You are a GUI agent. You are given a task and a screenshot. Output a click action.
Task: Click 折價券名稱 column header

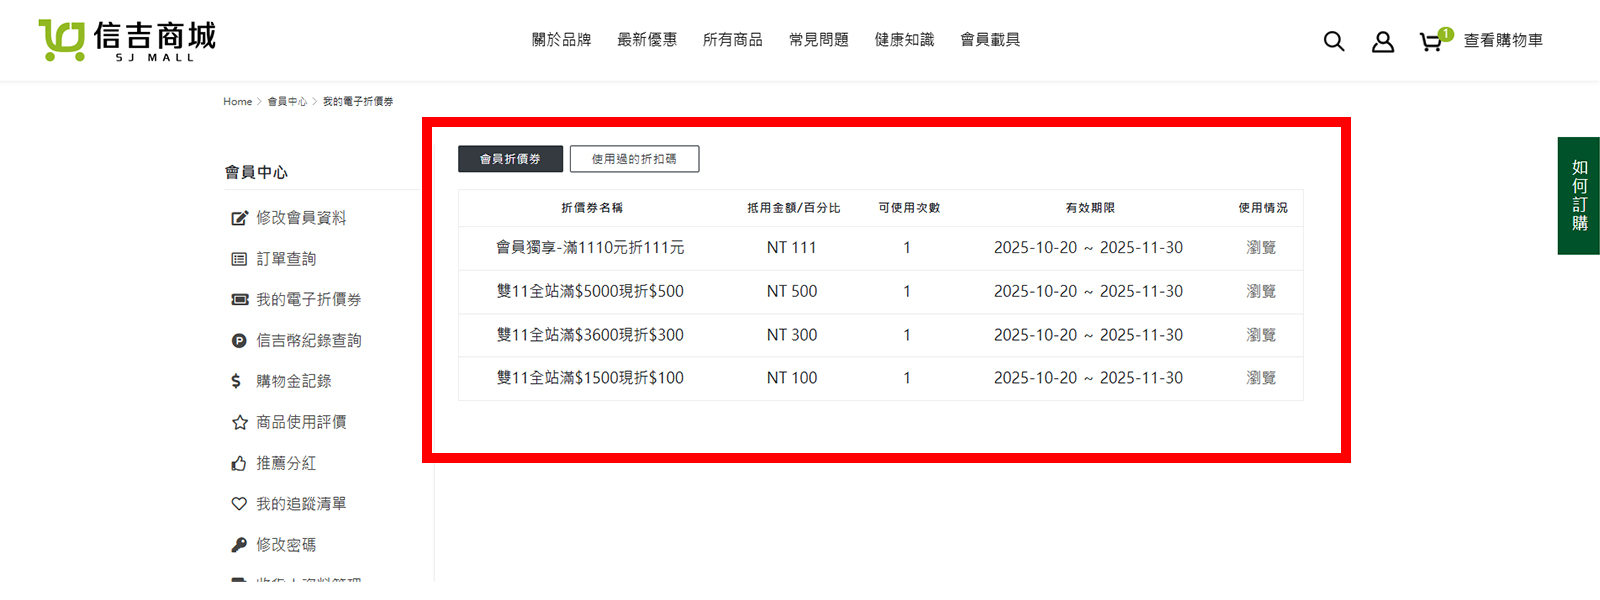(x=592, y=208)
